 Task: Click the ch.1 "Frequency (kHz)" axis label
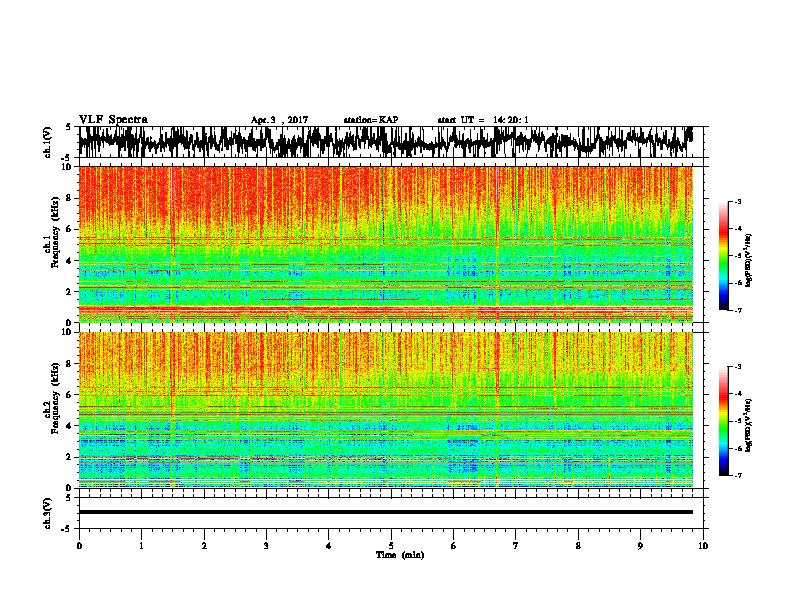tap(55, 232)
